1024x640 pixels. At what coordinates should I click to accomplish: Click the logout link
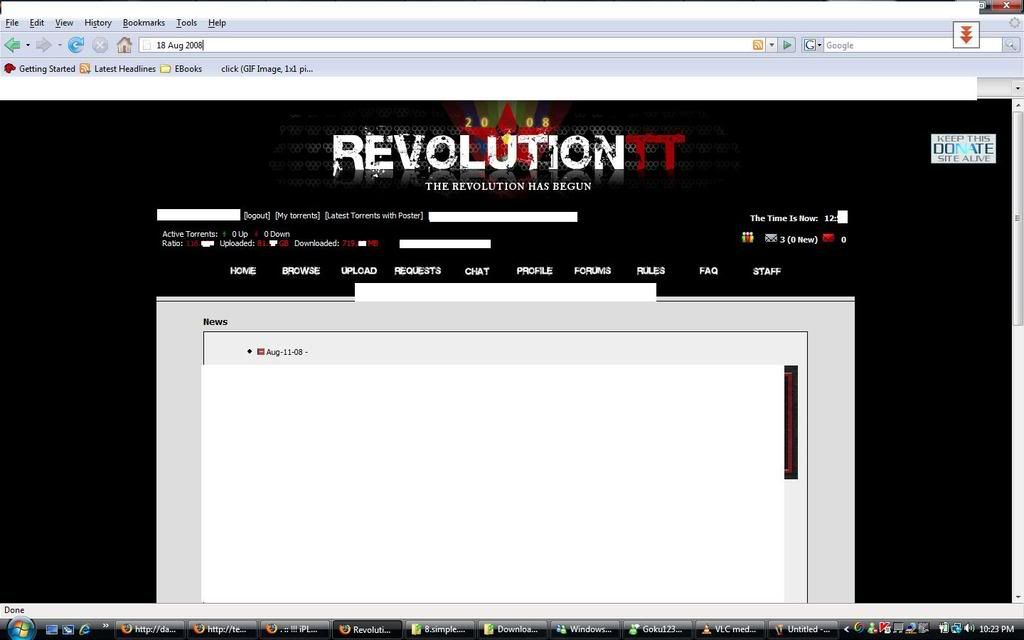click(257, 216)
